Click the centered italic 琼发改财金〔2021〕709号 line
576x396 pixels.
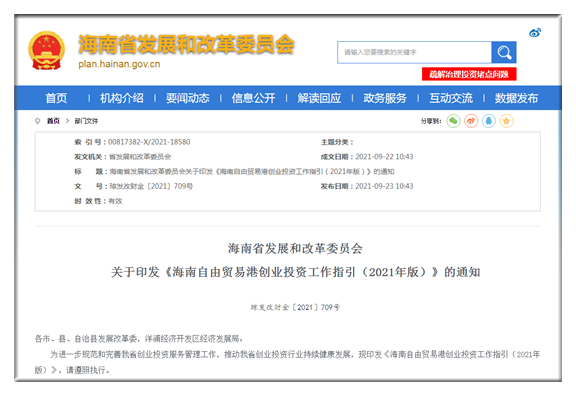tap(295, 307)
